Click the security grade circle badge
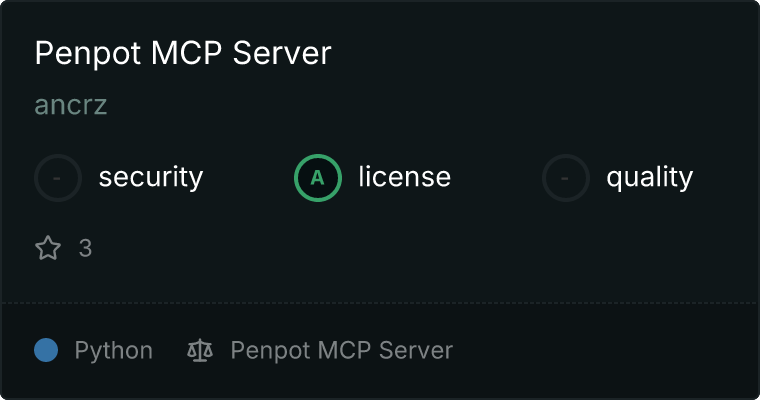760x400 pixels. (x=58, y=178)
